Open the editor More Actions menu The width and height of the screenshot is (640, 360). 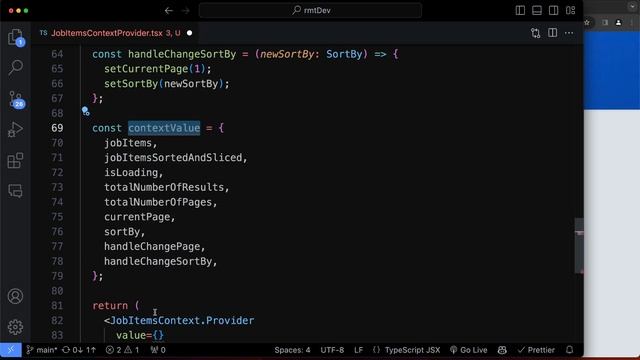coord(569,33)
